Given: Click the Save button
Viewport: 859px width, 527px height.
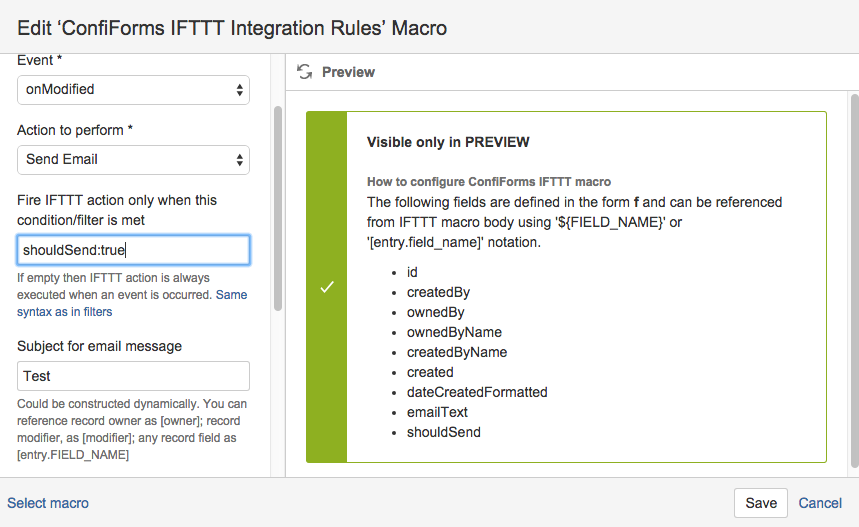Looking at the screenshot, I should 761,503.
